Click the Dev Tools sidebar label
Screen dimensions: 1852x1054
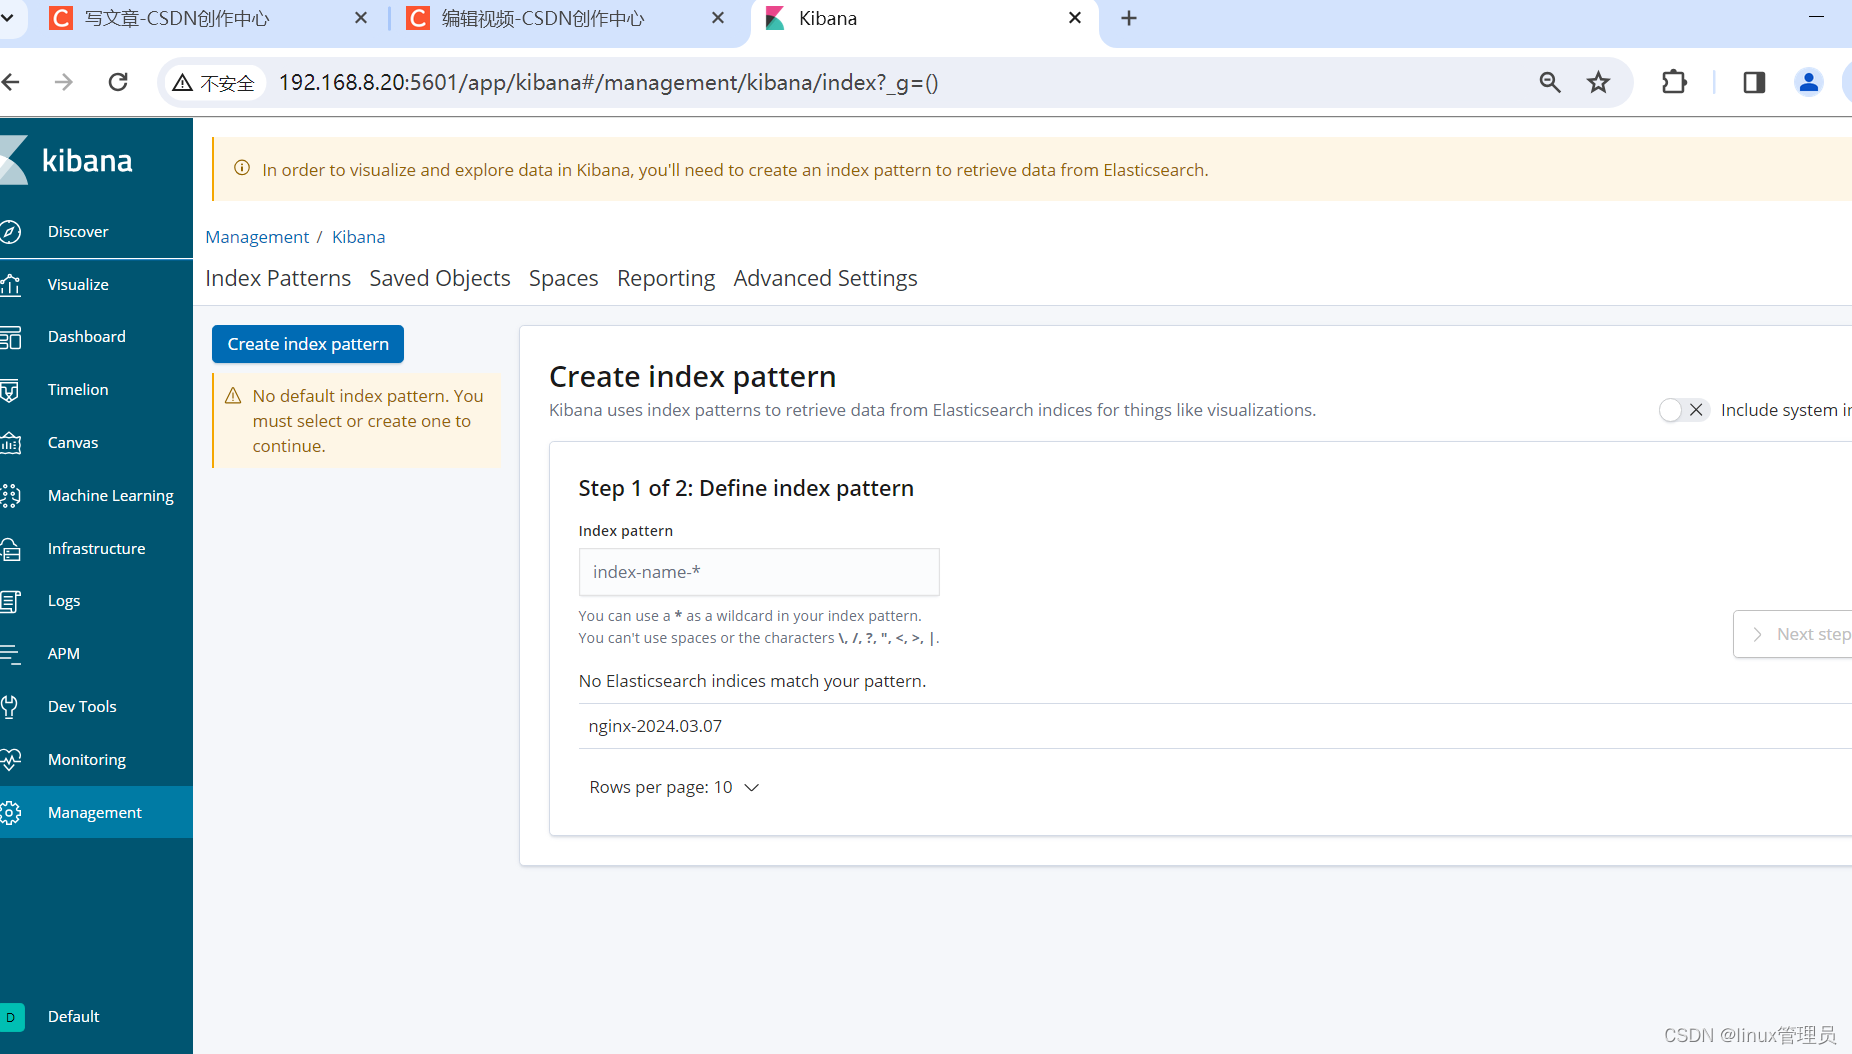tap(82, 707)
